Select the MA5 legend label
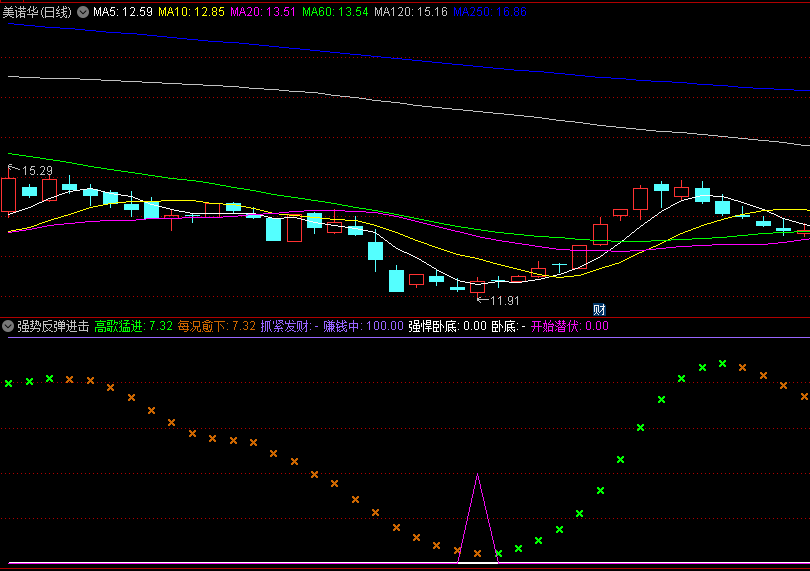 point(123,12)
